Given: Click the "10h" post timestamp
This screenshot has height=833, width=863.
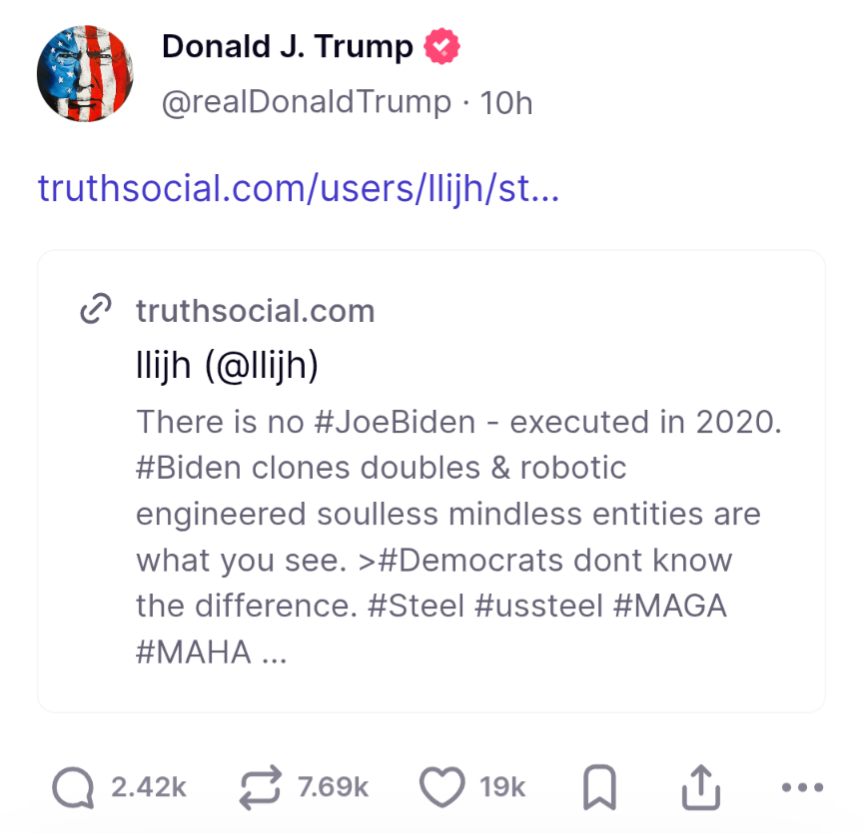Looking at the screenshot, I should [x=506, y=102].
